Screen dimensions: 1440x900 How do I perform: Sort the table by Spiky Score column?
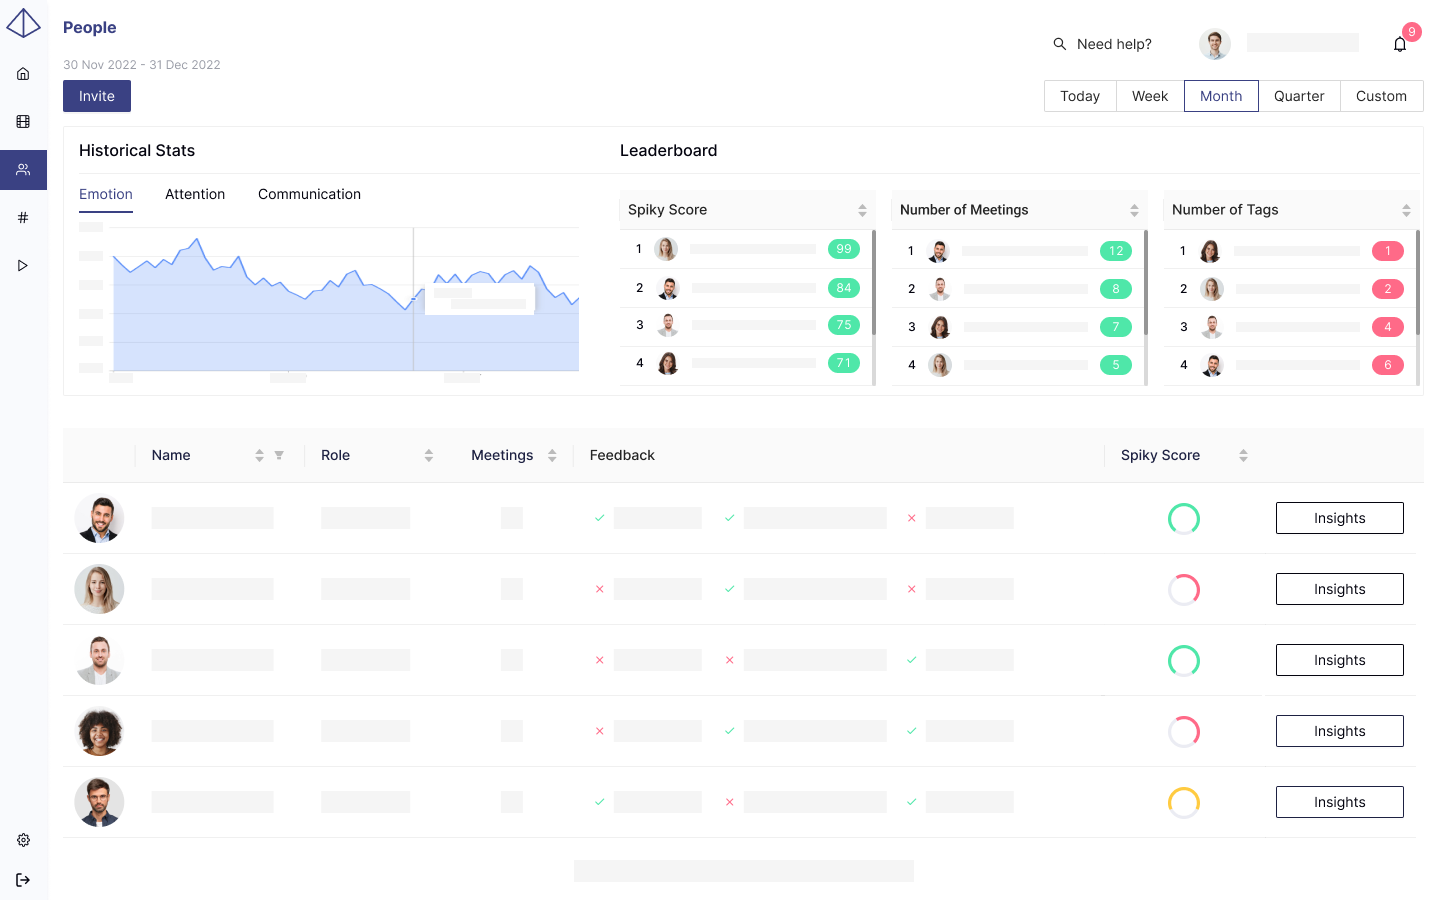pyautogui.click(x=1243, y=455)
